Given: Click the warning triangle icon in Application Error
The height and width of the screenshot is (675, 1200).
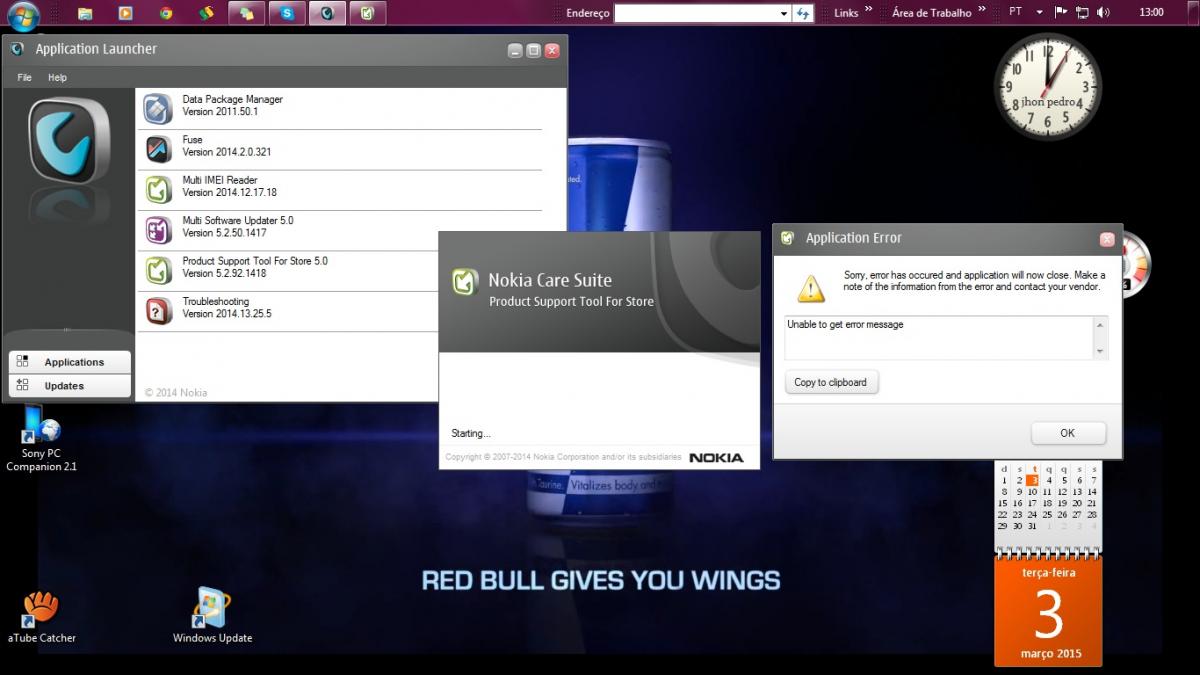Looking at the screenshot, I should pyautogui.click(x=811, y=288).
